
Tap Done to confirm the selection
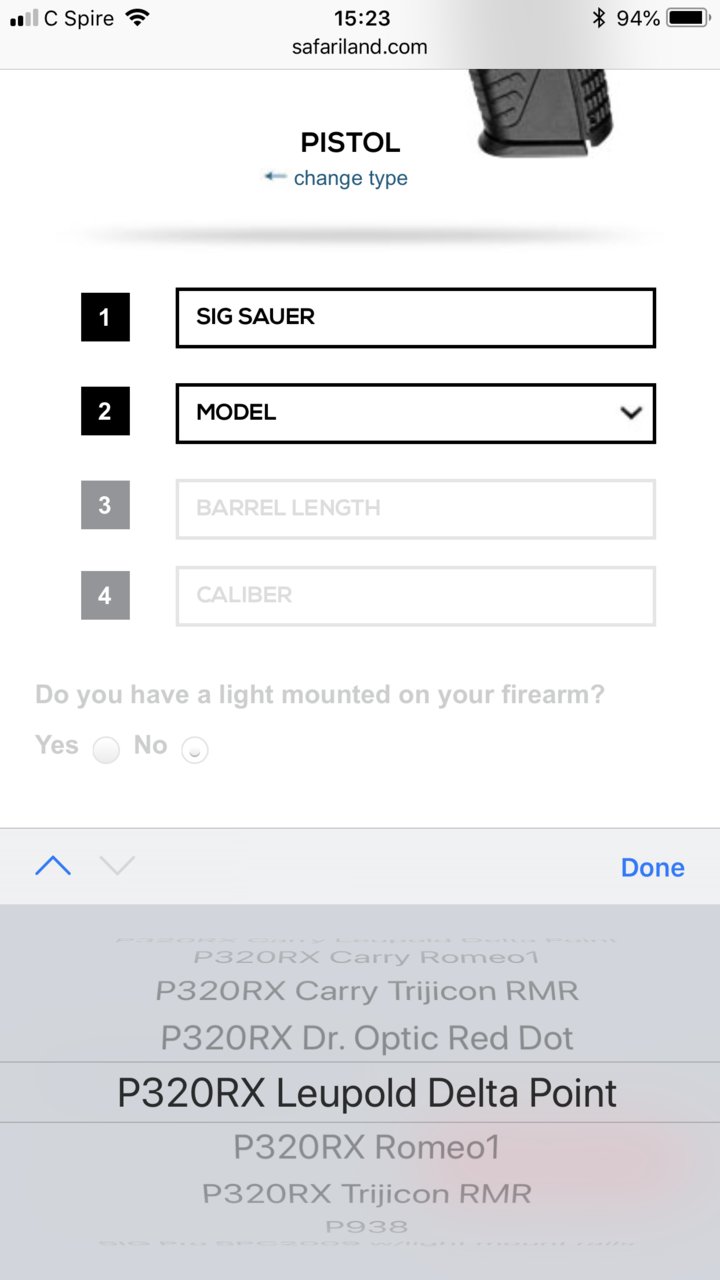(x=652, y=867)
